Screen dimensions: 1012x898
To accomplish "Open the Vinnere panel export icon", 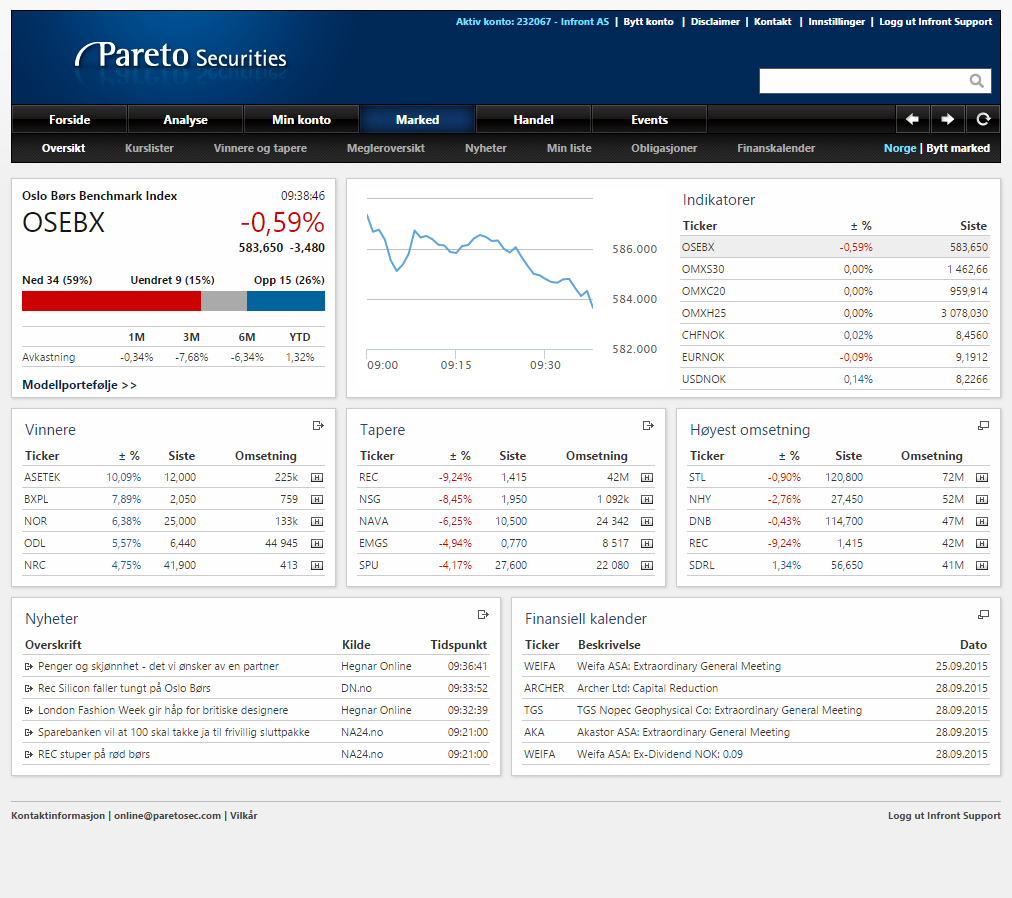I will pos(318,425).
